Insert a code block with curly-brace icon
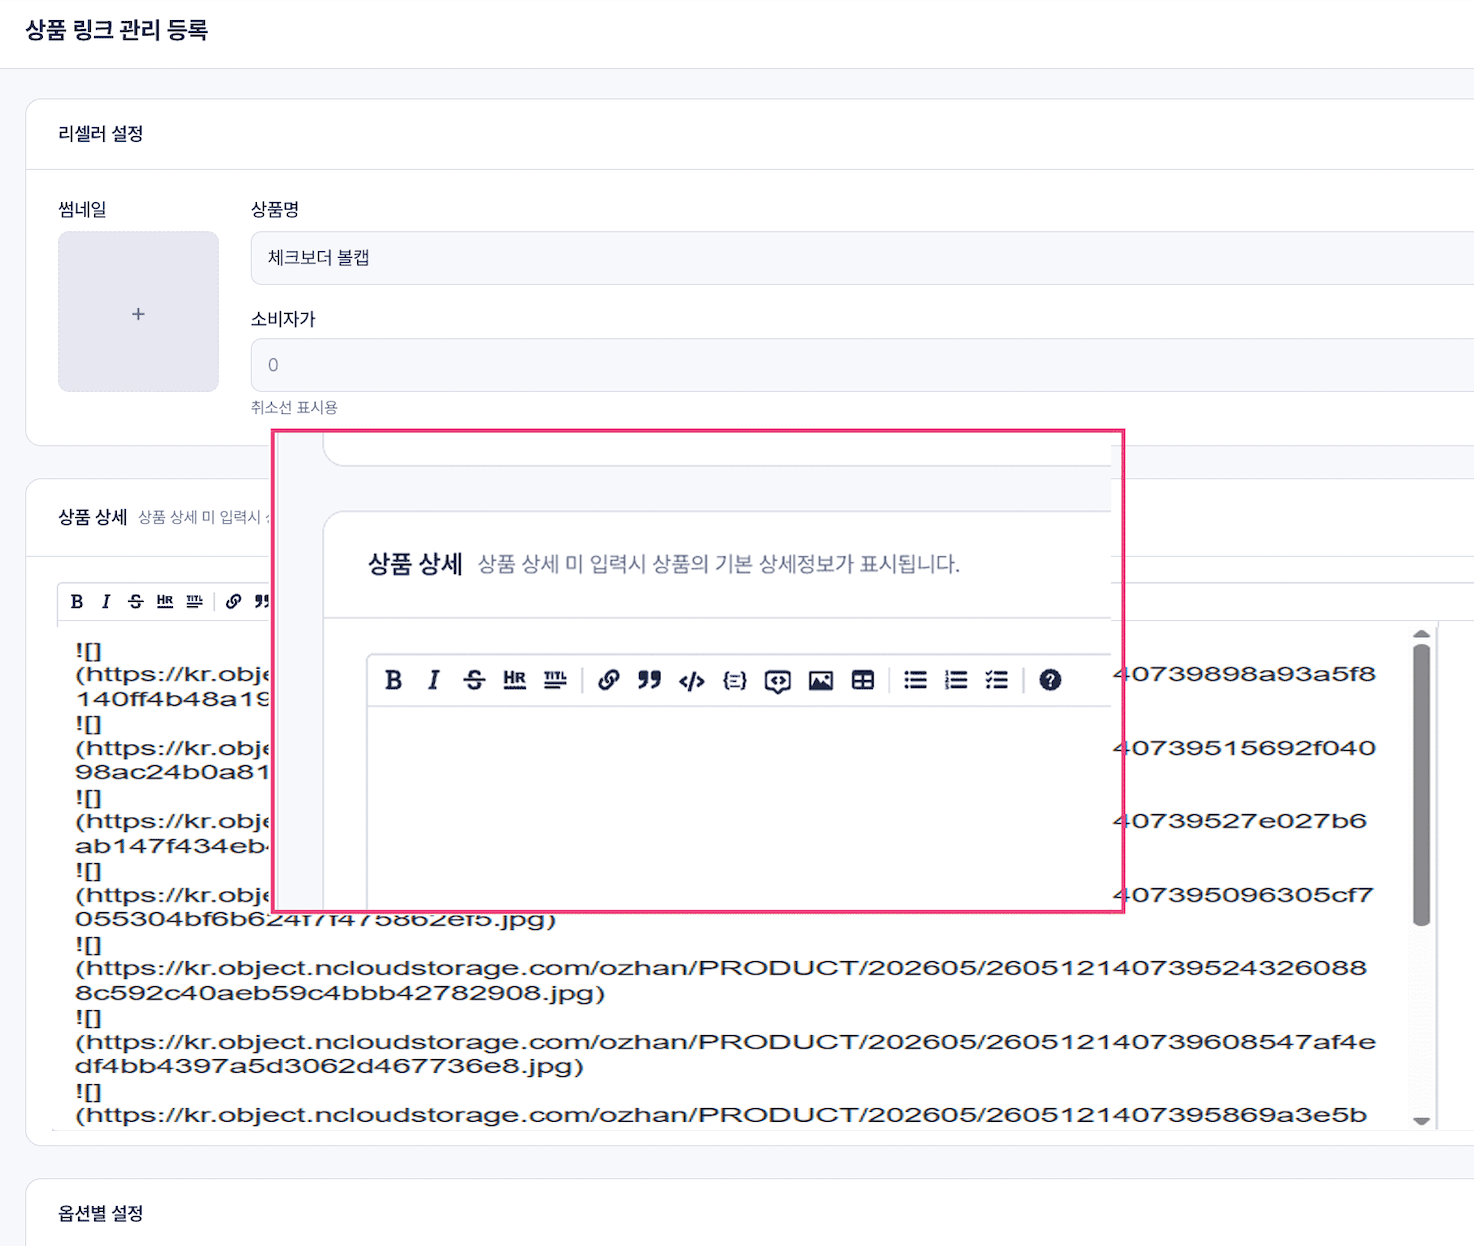This screenshot has height=1246, width=1474. coord(735,681)
